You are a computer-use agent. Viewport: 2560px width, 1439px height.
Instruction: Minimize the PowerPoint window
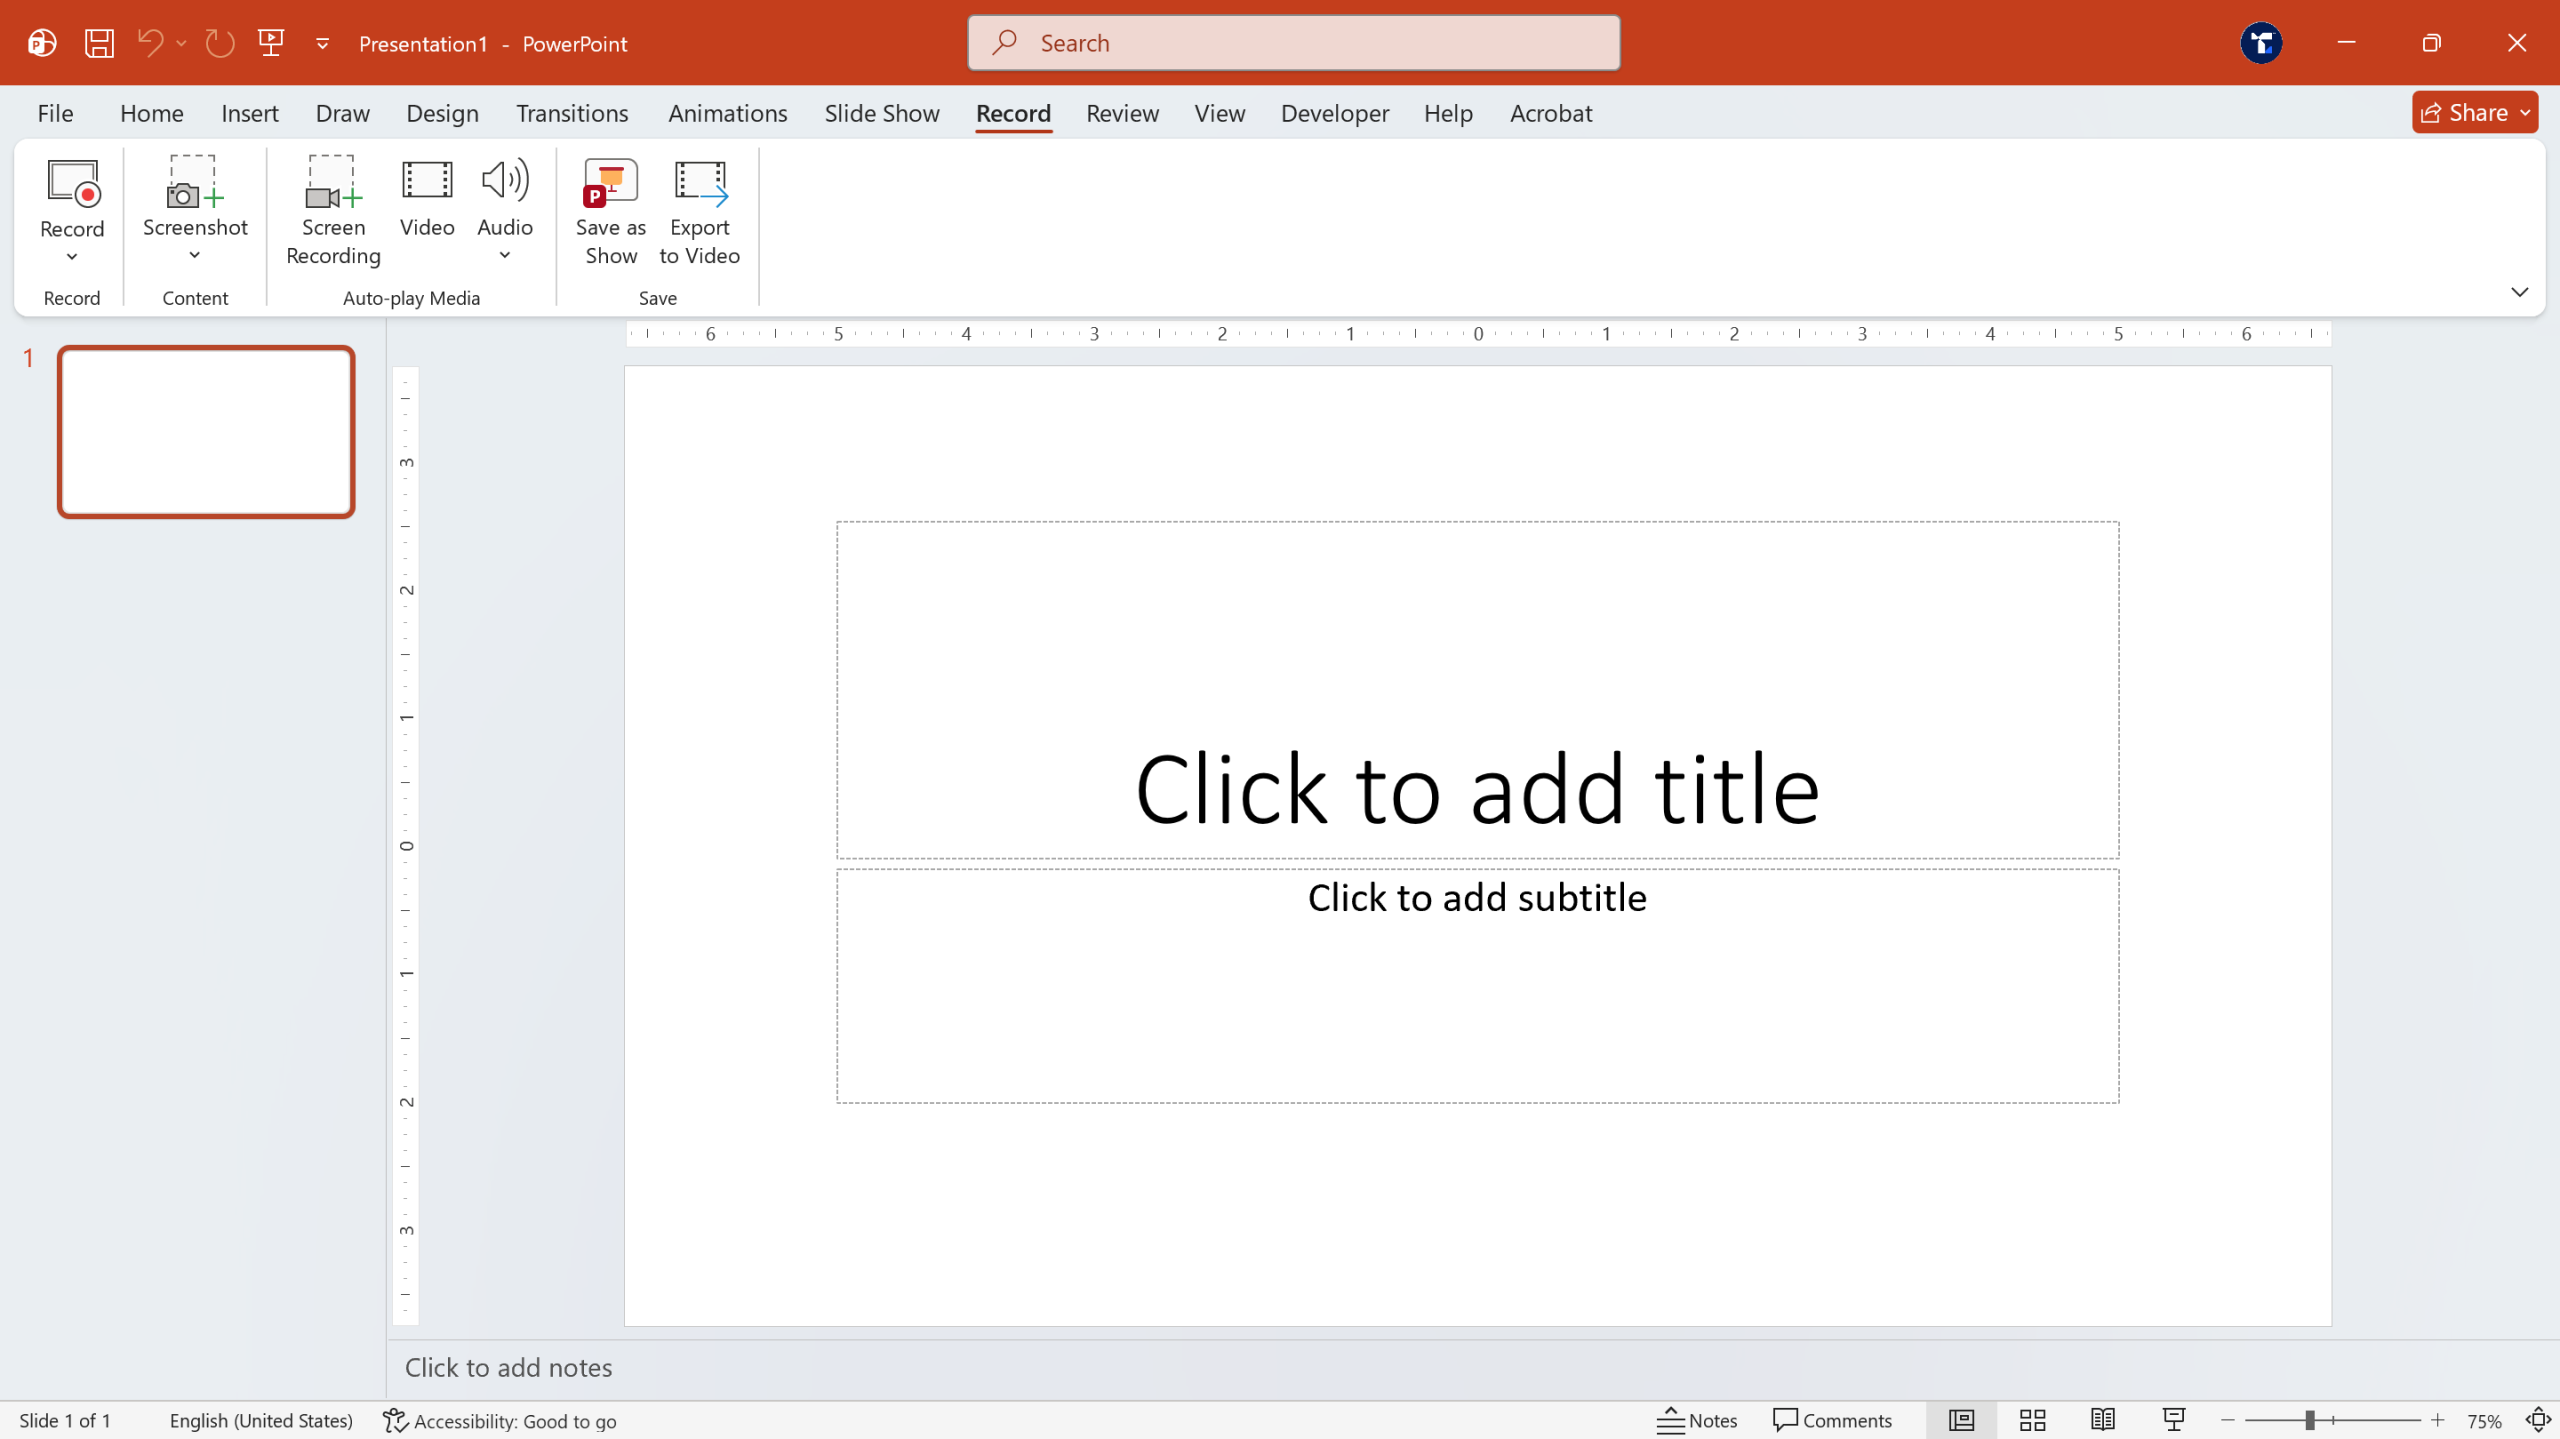click(2346, 43)
